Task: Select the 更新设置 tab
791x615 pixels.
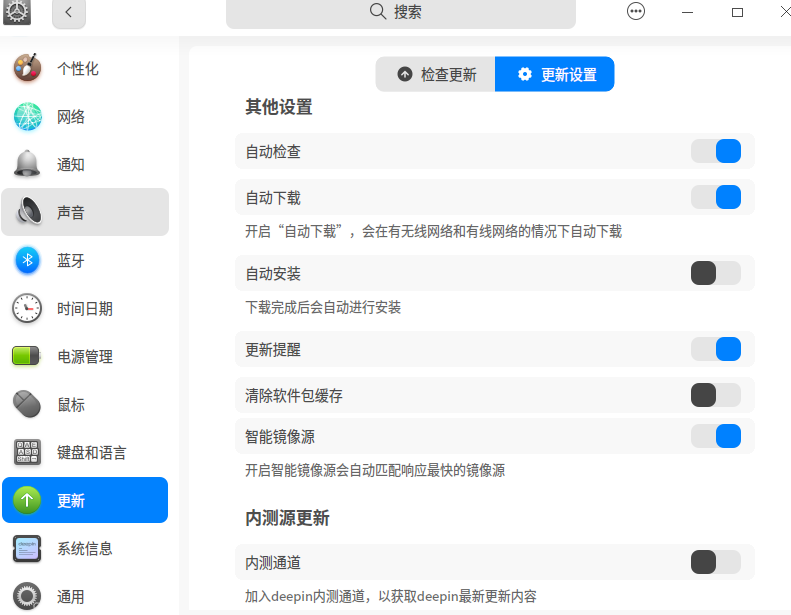Action: tap(554, 74)
